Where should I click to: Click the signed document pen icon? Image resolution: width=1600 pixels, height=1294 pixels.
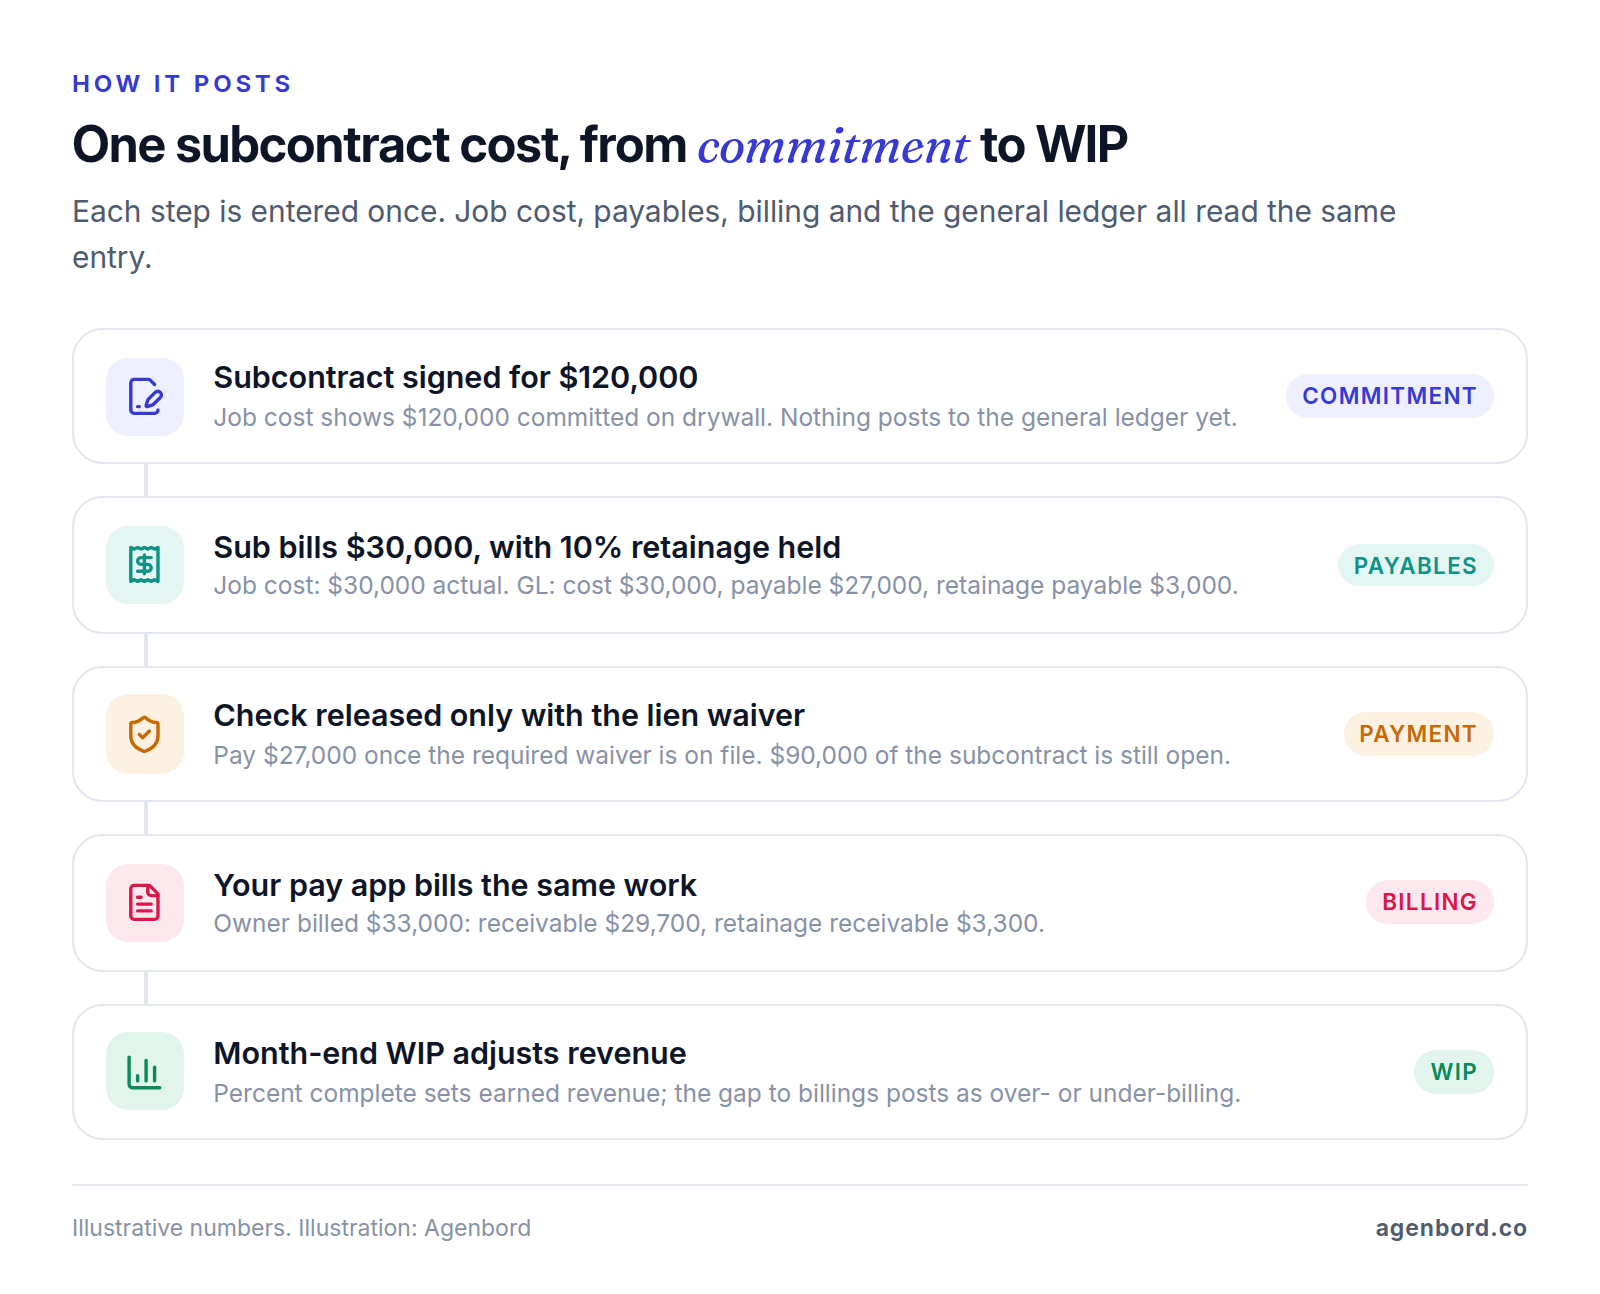145,397
